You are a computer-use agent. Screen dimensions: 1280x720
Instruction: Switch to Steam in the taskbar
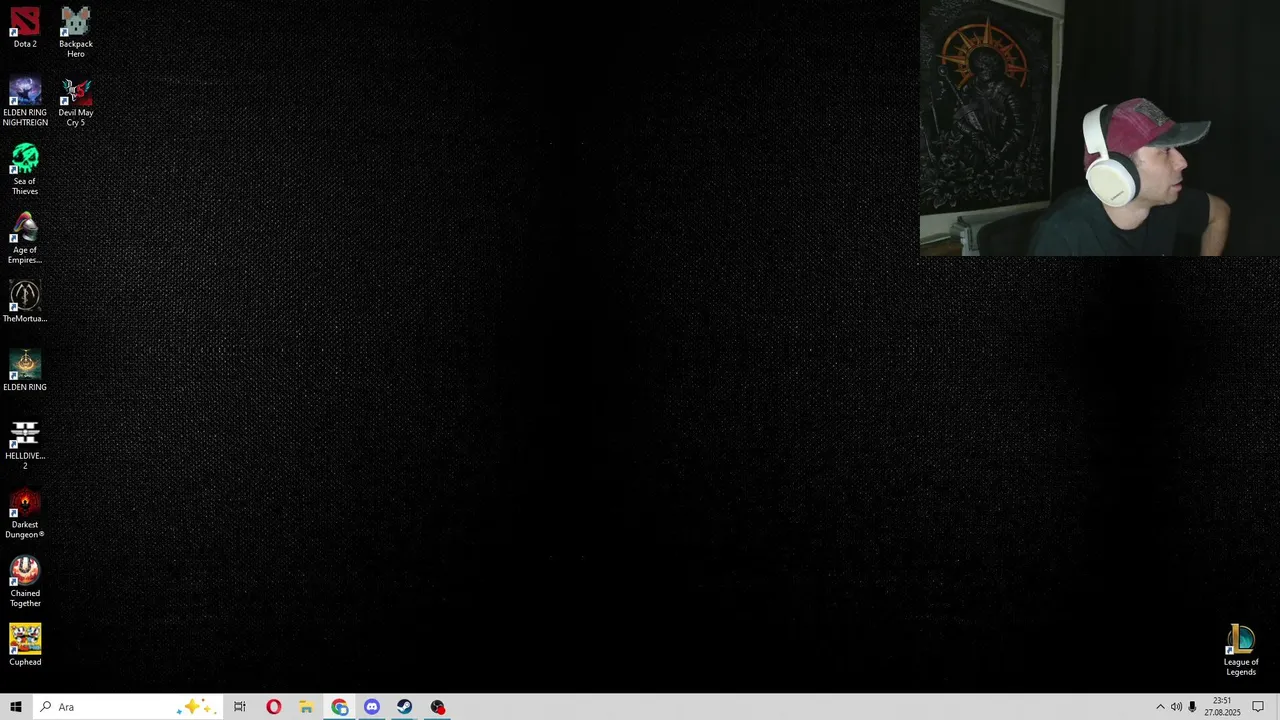(404, 707)
